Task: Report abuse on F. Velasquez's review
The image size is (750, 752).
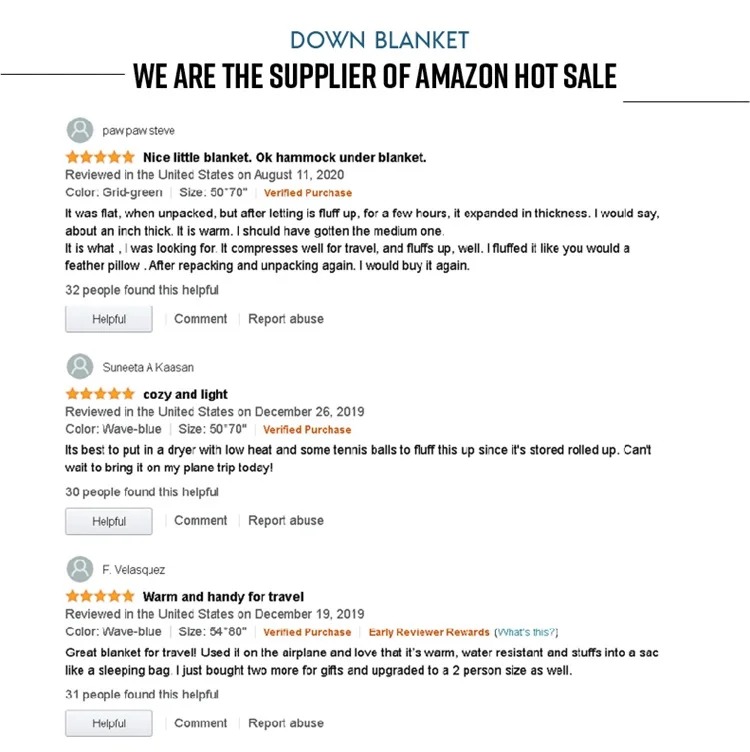Action: [x=286, y=723]
